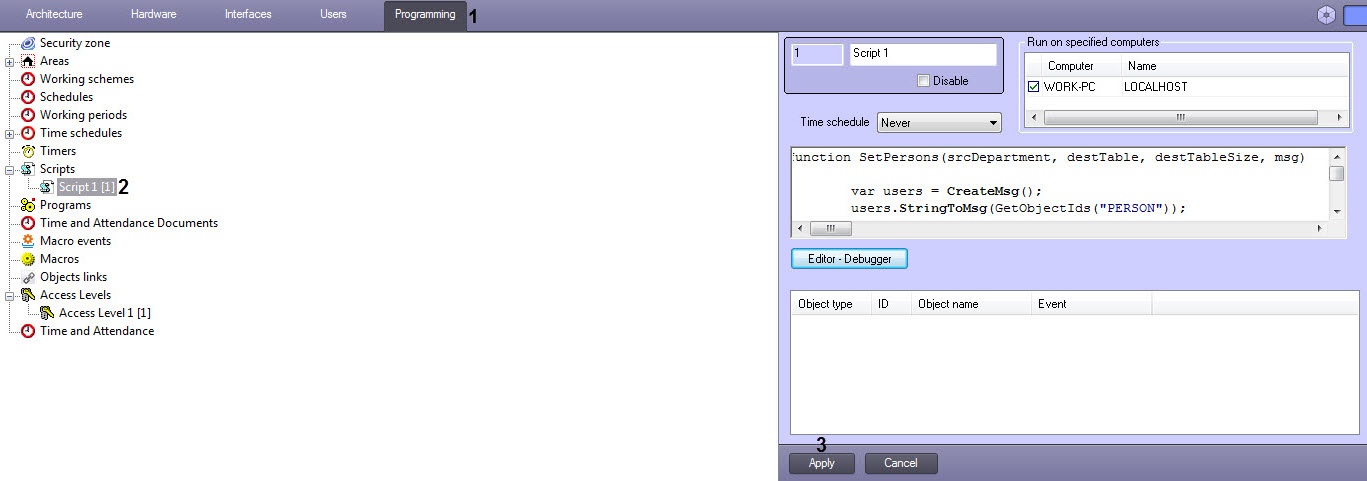Collapse the Scripts tree node

coord(10,170)
